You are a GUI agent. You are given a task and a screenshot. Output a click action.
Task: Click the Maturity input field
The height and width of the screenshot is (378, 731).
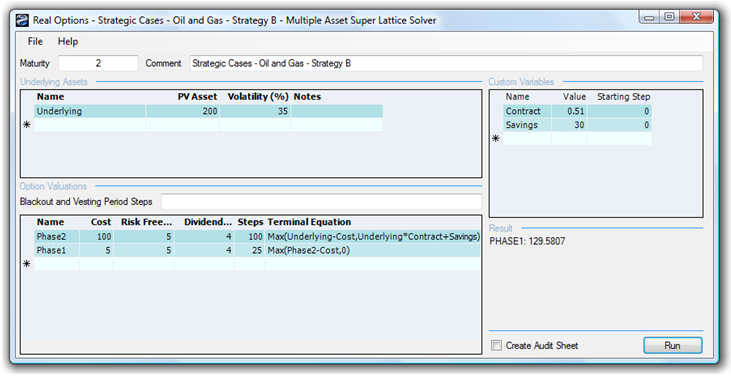[98, 63]
